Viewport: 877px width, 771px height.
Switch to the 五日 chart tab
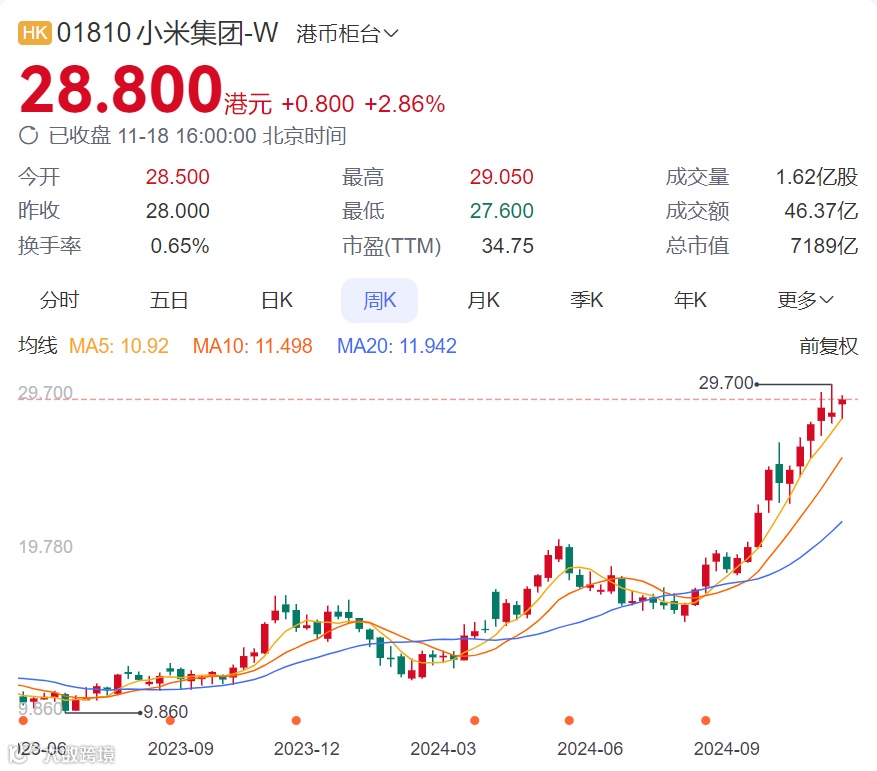(x=168, y=300)
